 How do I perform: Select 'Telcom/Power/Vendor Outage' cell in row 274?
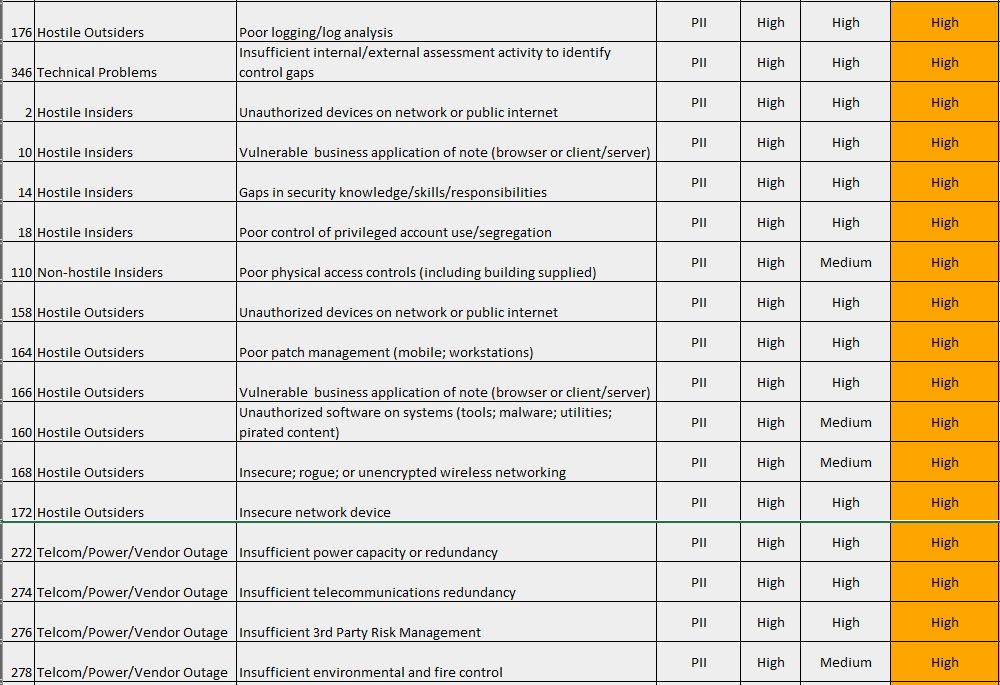[x=135, y=582]
